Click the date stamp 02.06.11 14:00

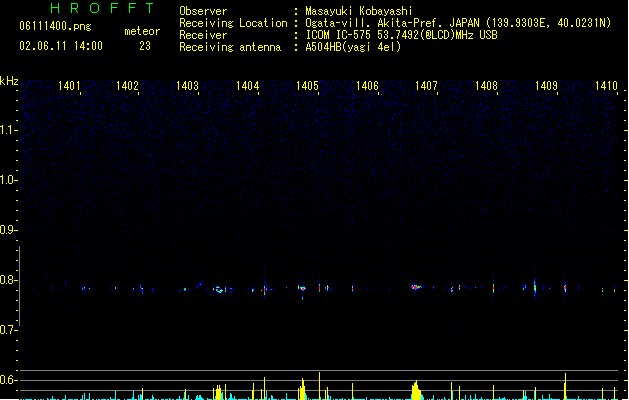[x=61, y=46]
